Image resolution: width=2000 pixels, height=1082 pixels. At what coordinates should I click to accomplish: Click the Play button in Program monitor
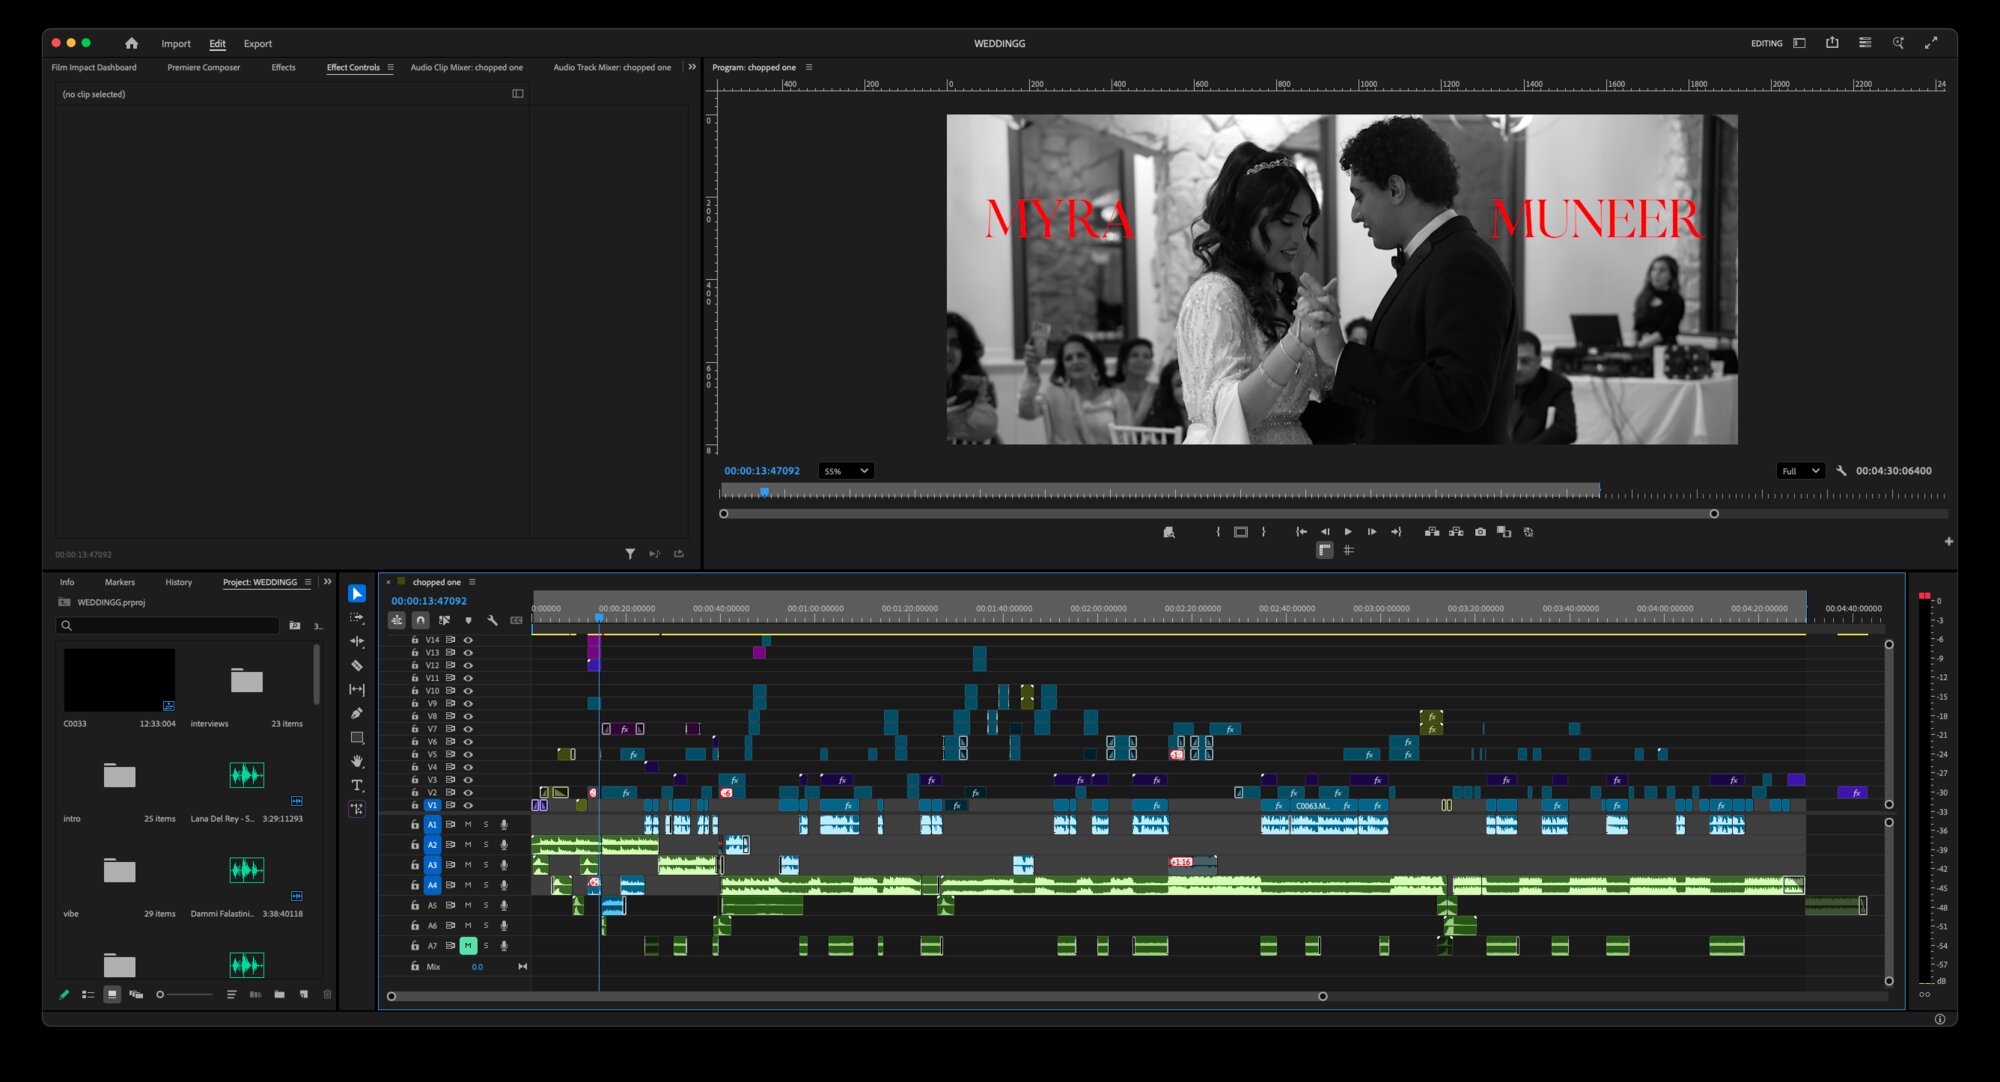pos(1348,532)
